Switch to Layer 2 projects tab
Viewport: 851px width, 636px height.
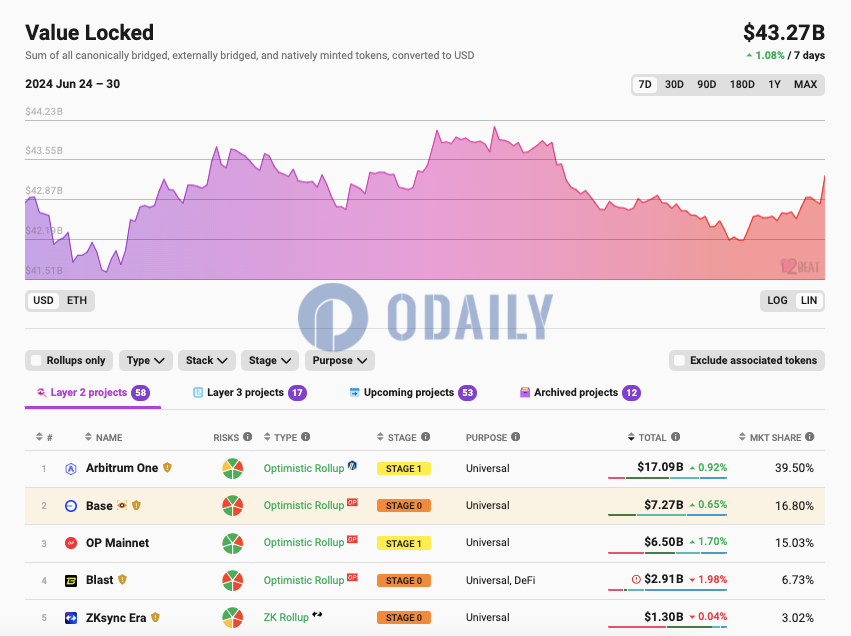point(93,393)
